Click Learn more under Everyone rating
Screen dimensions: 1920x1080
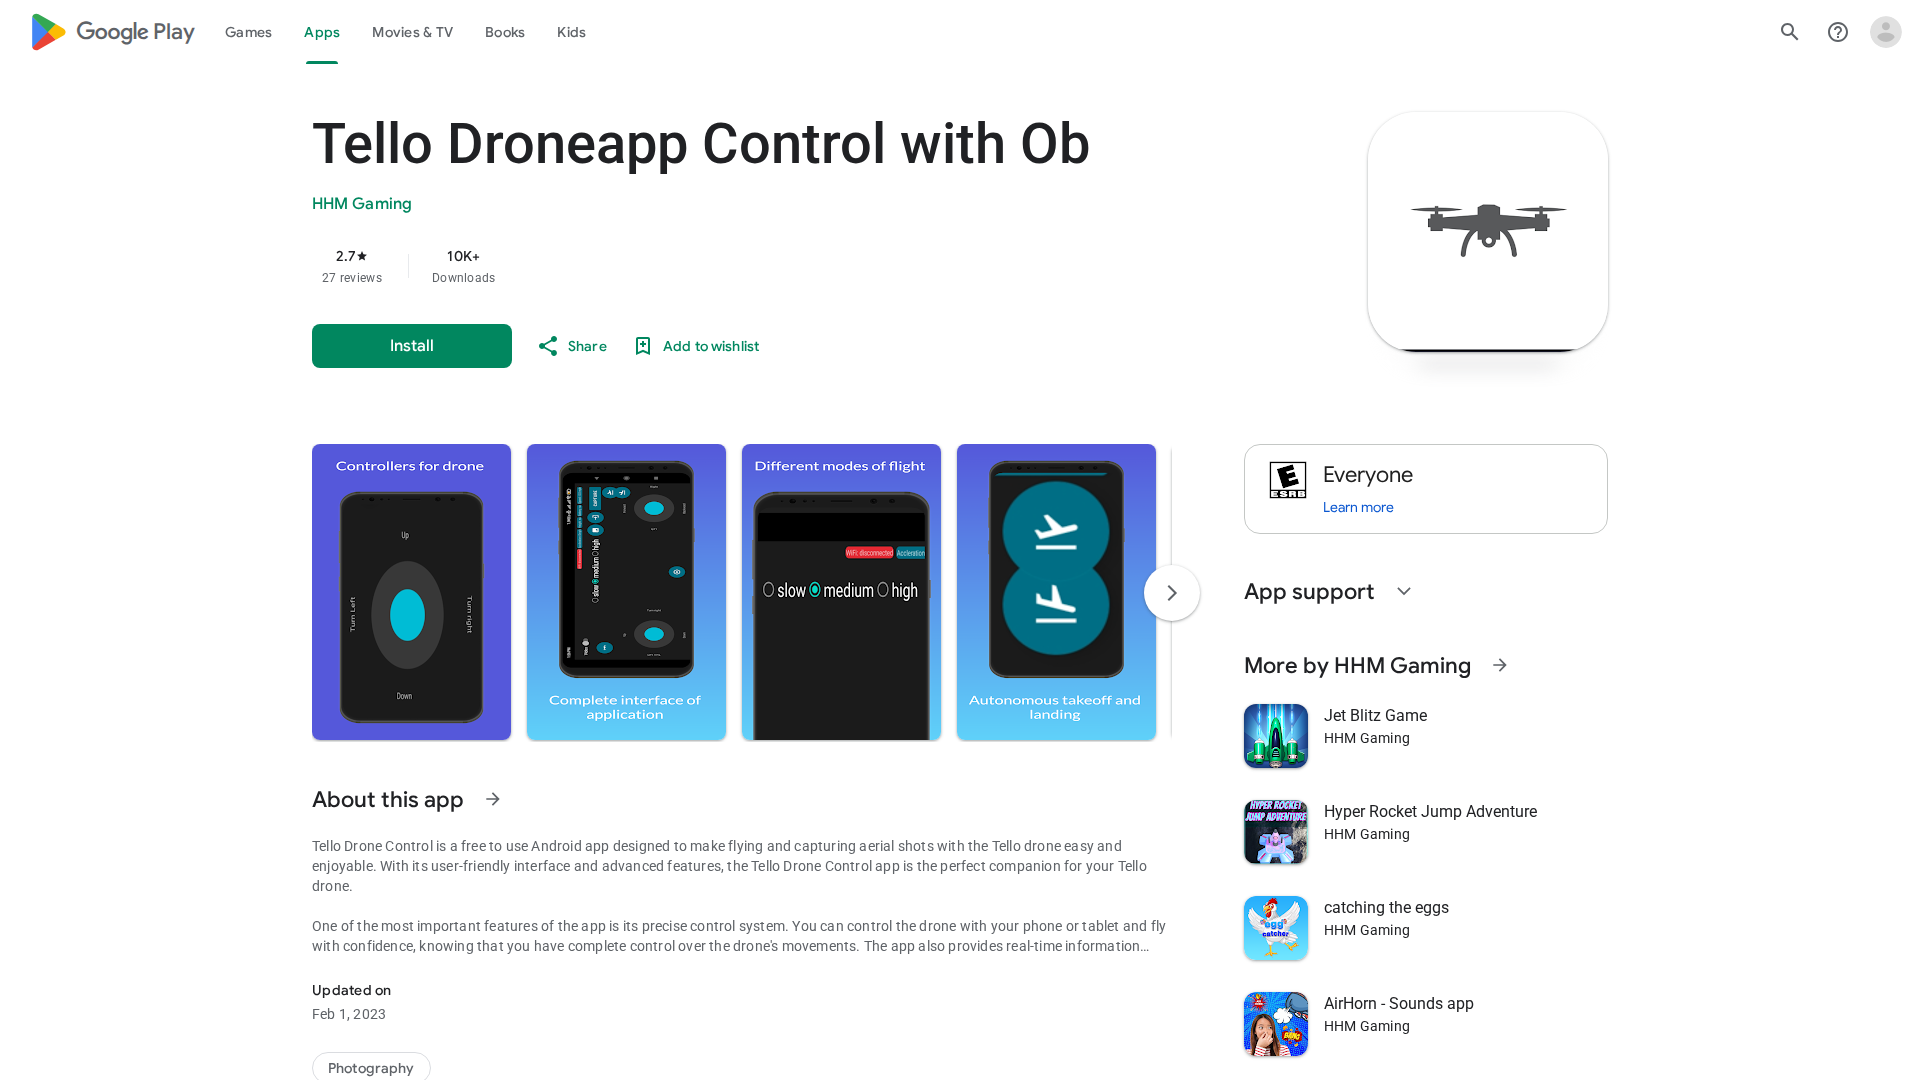click(1357, 507)
